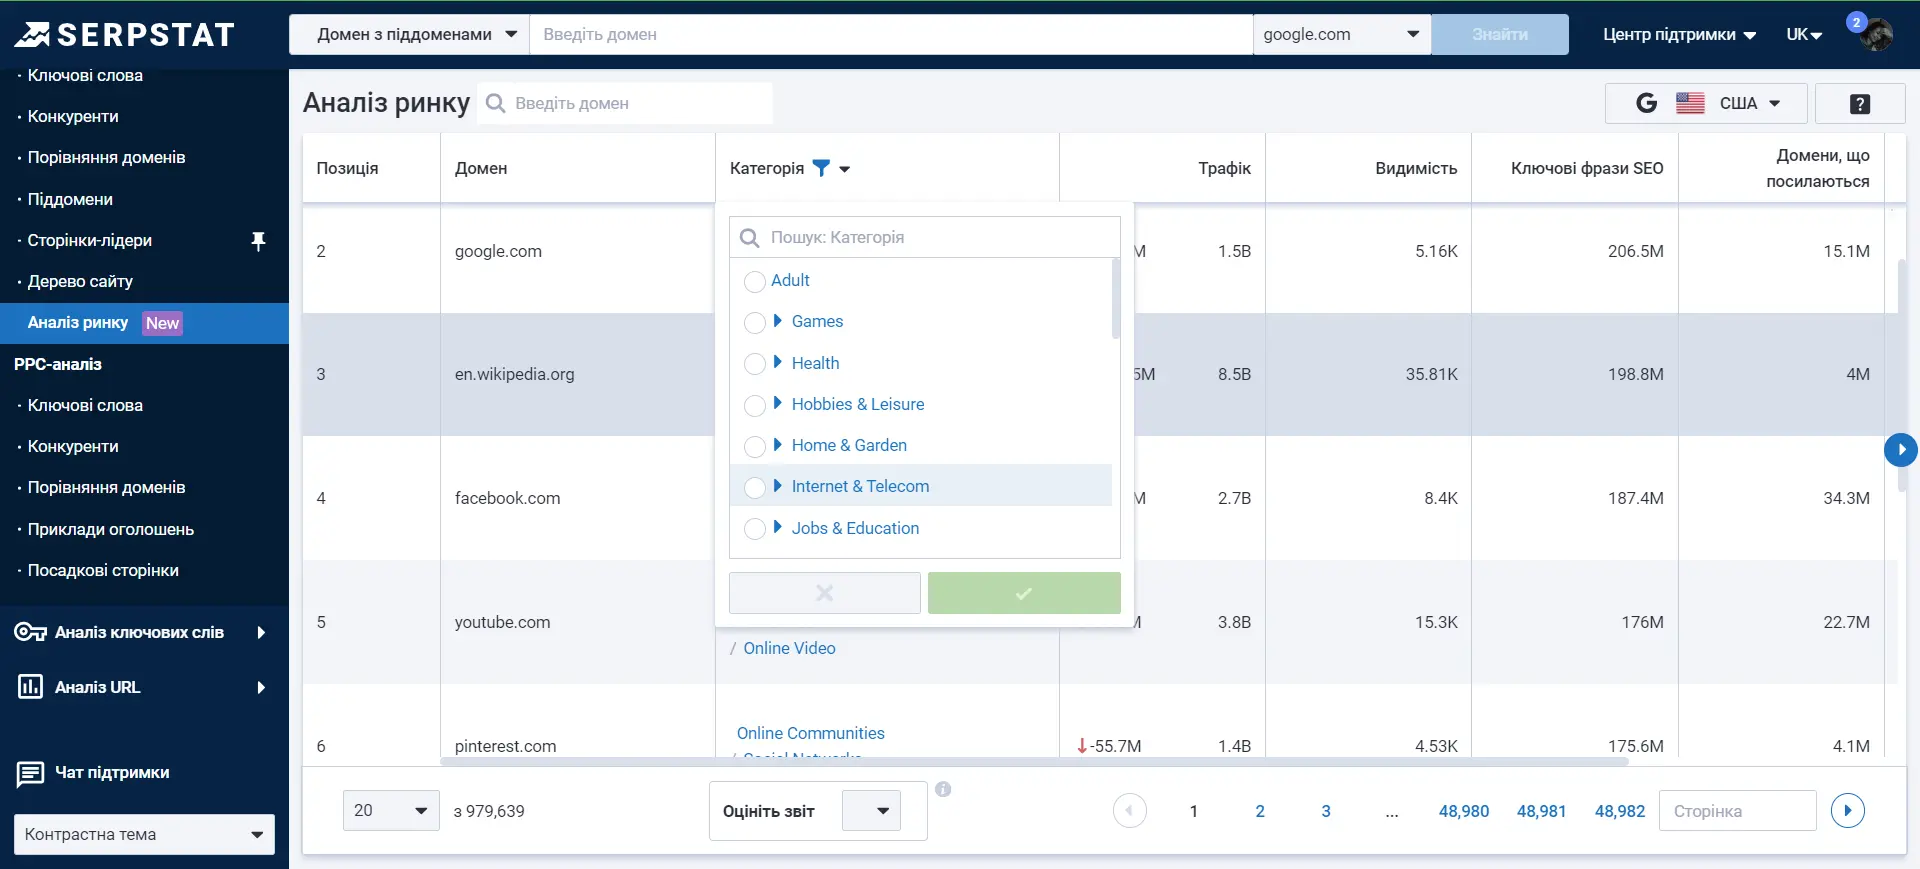Go to page 48,982 of results

(1620, 811)
